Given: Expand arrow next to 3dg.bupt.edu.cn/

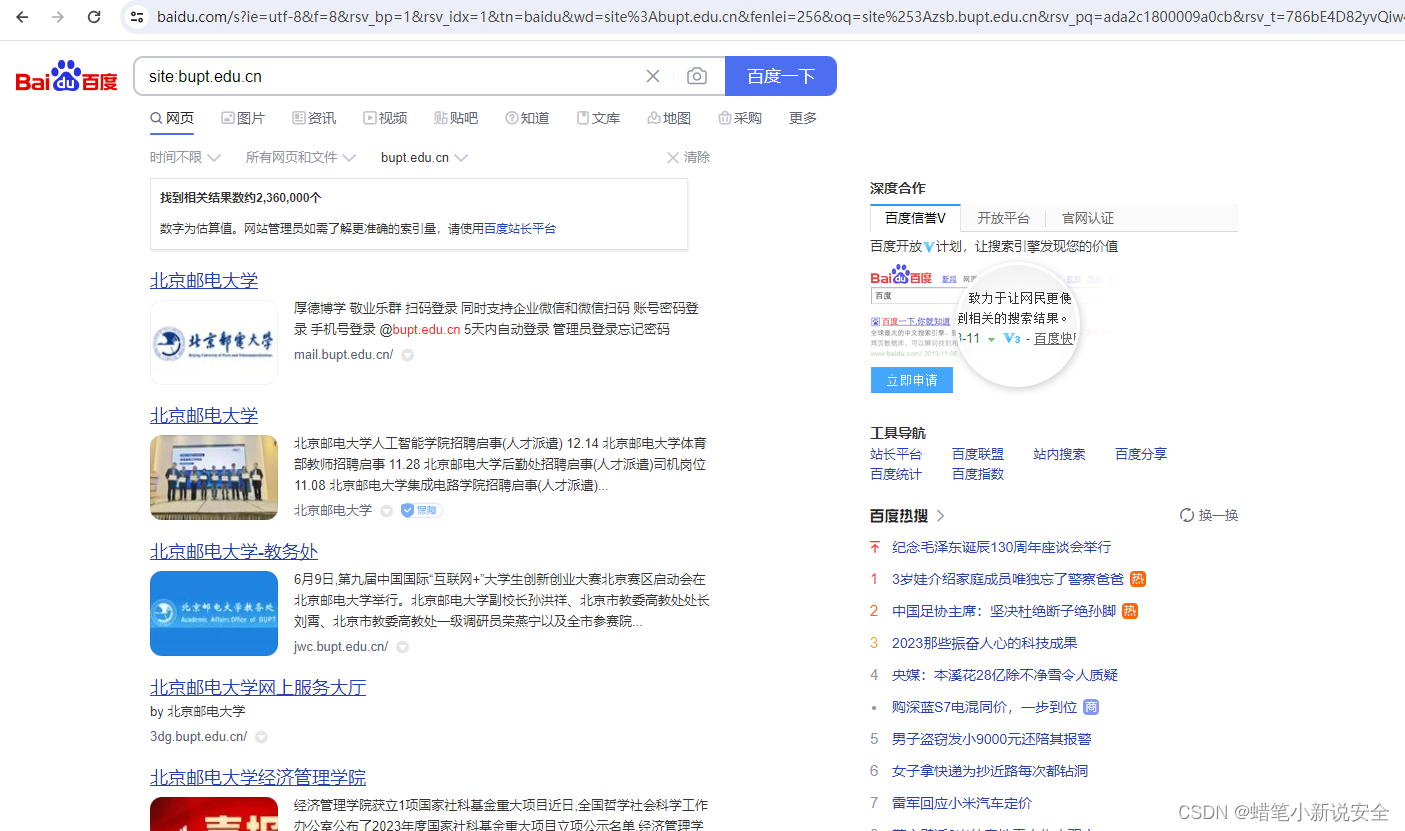Looking at the screenshot, I should 261,737.
